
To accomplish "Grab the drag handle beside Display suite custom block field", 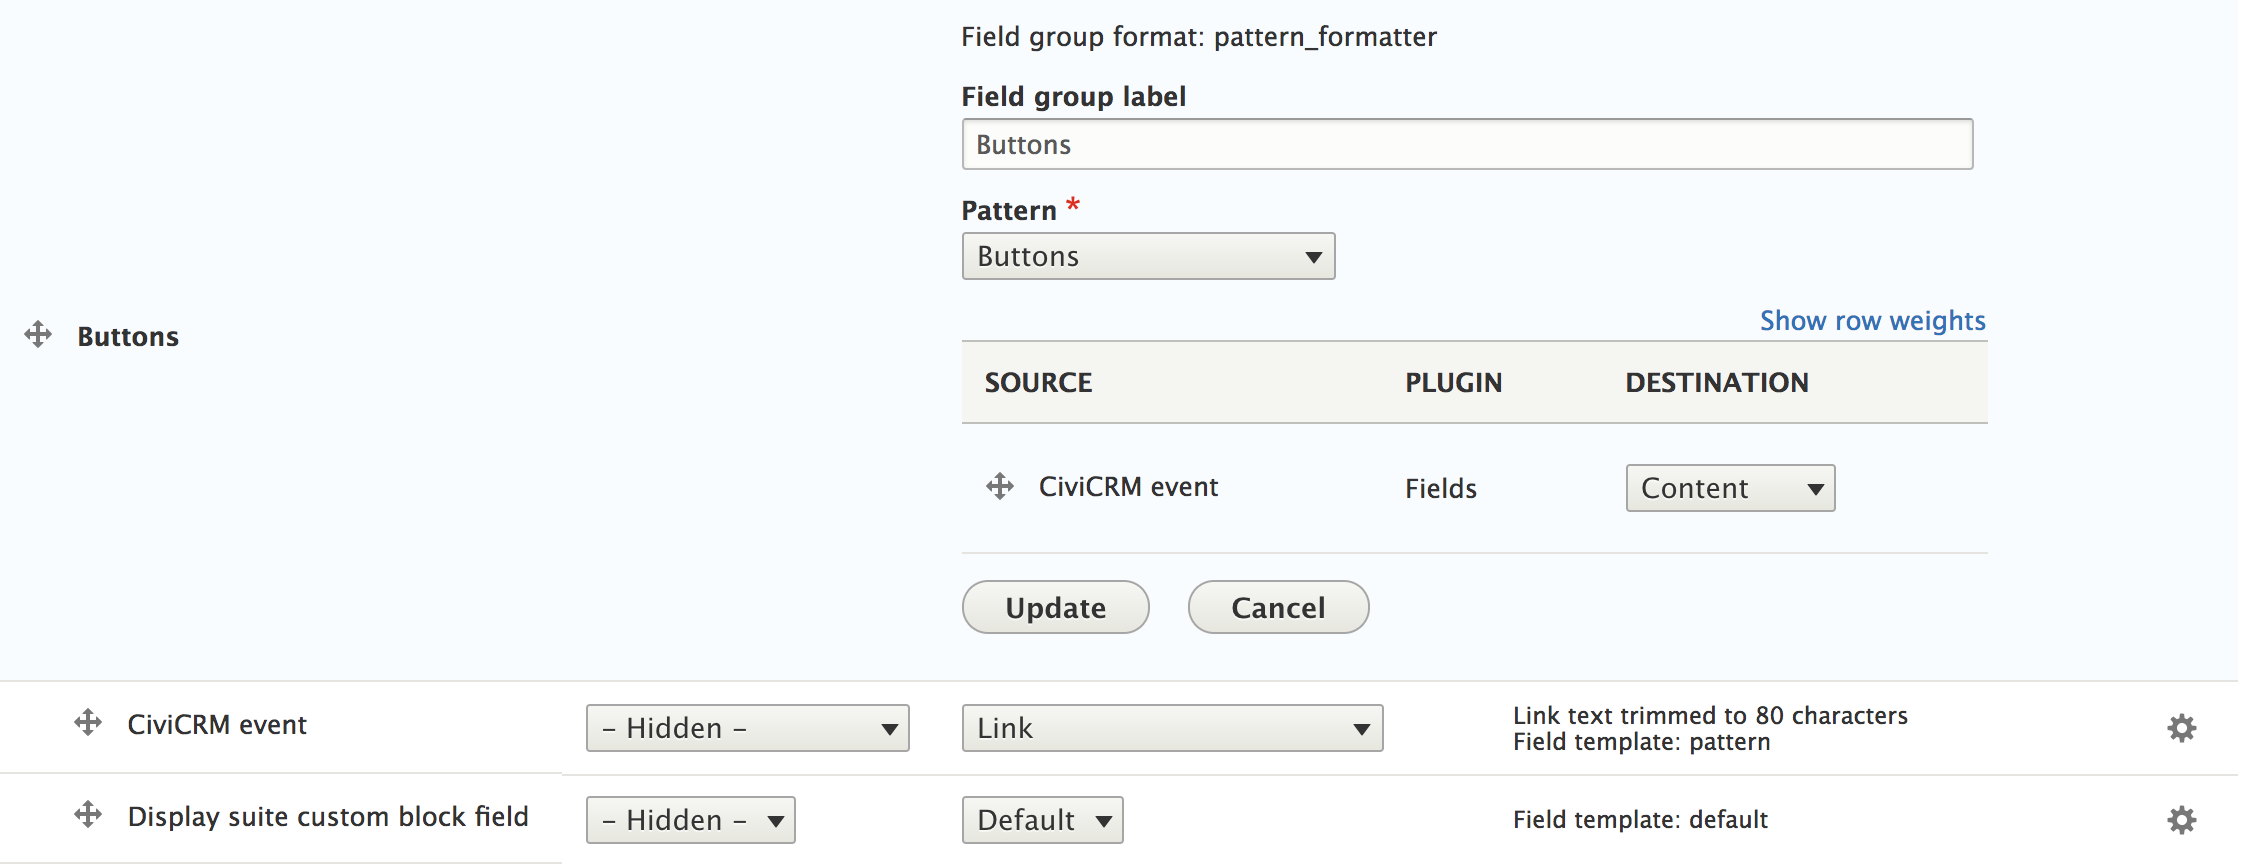I will (x=89, y=815).
